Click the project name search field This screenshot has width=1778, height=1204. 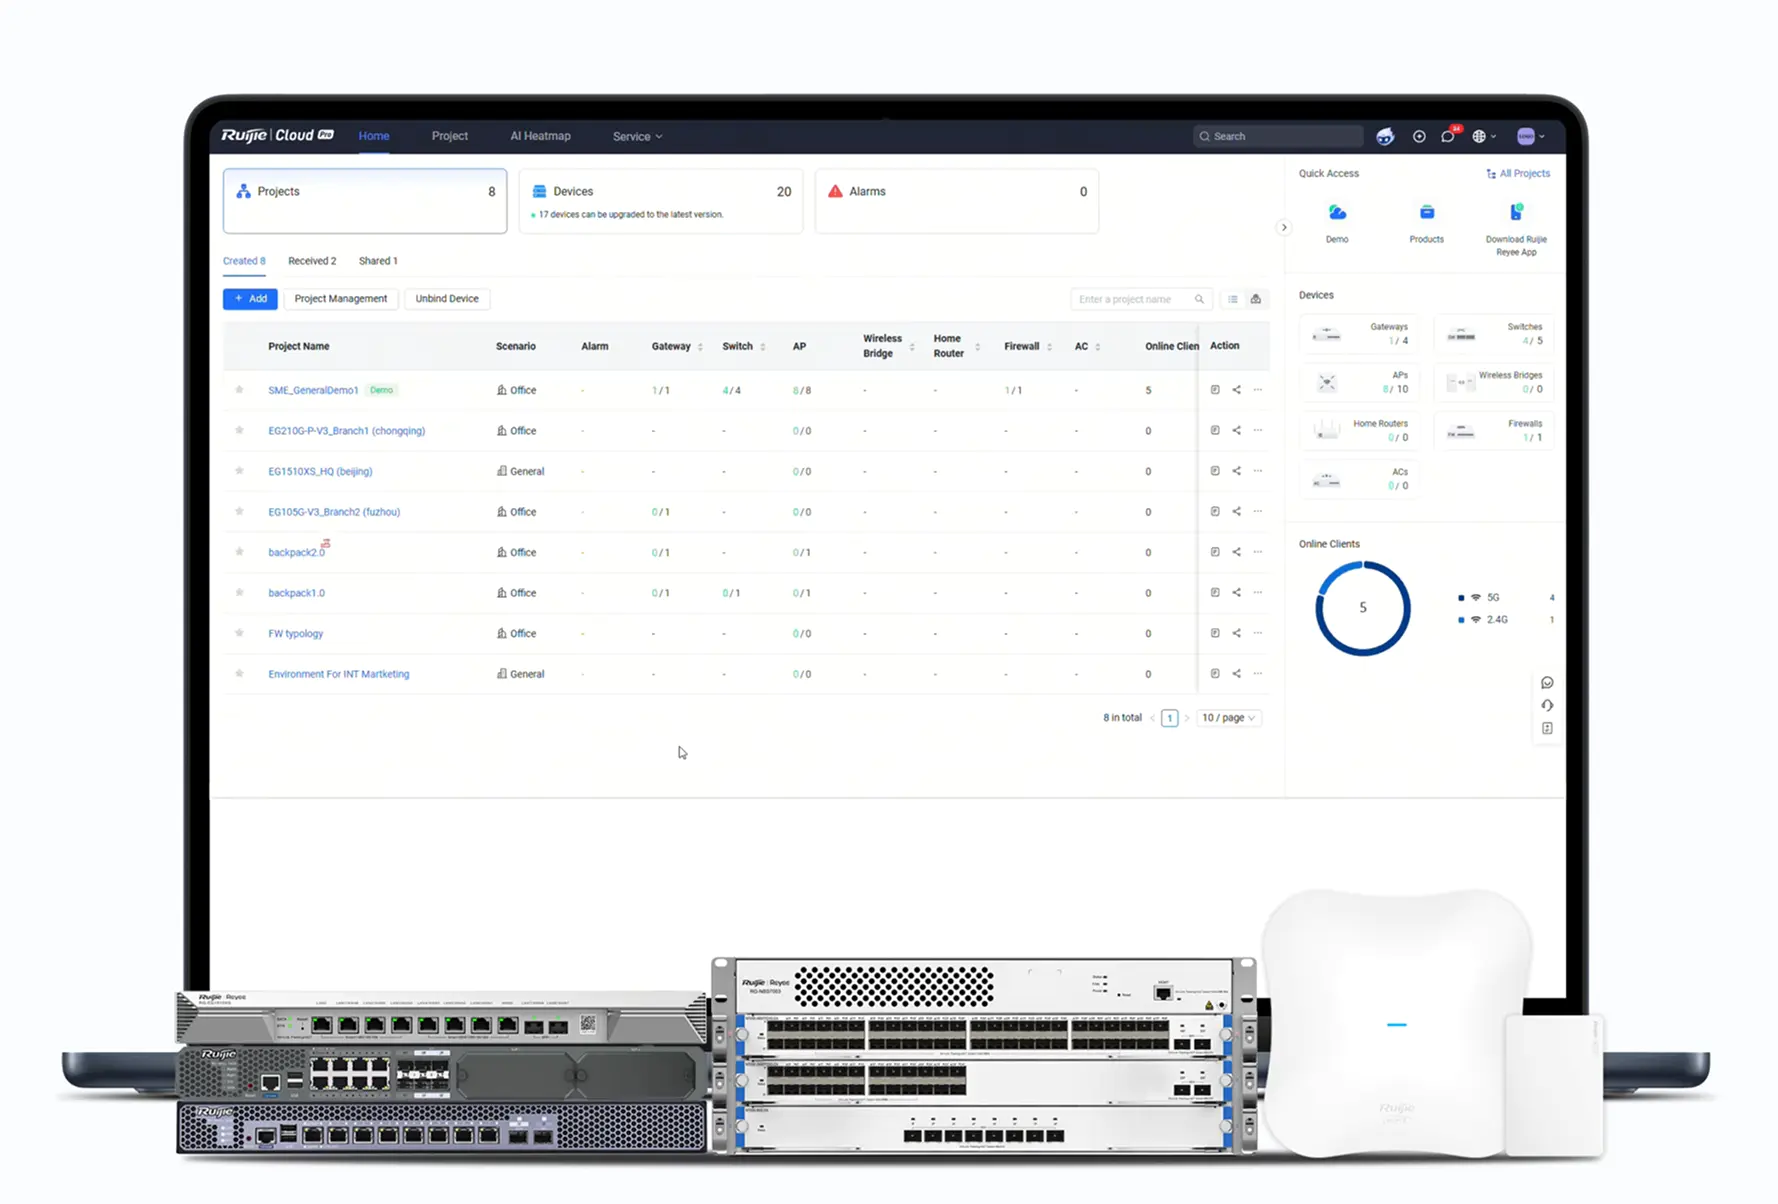click(1134, 299)
